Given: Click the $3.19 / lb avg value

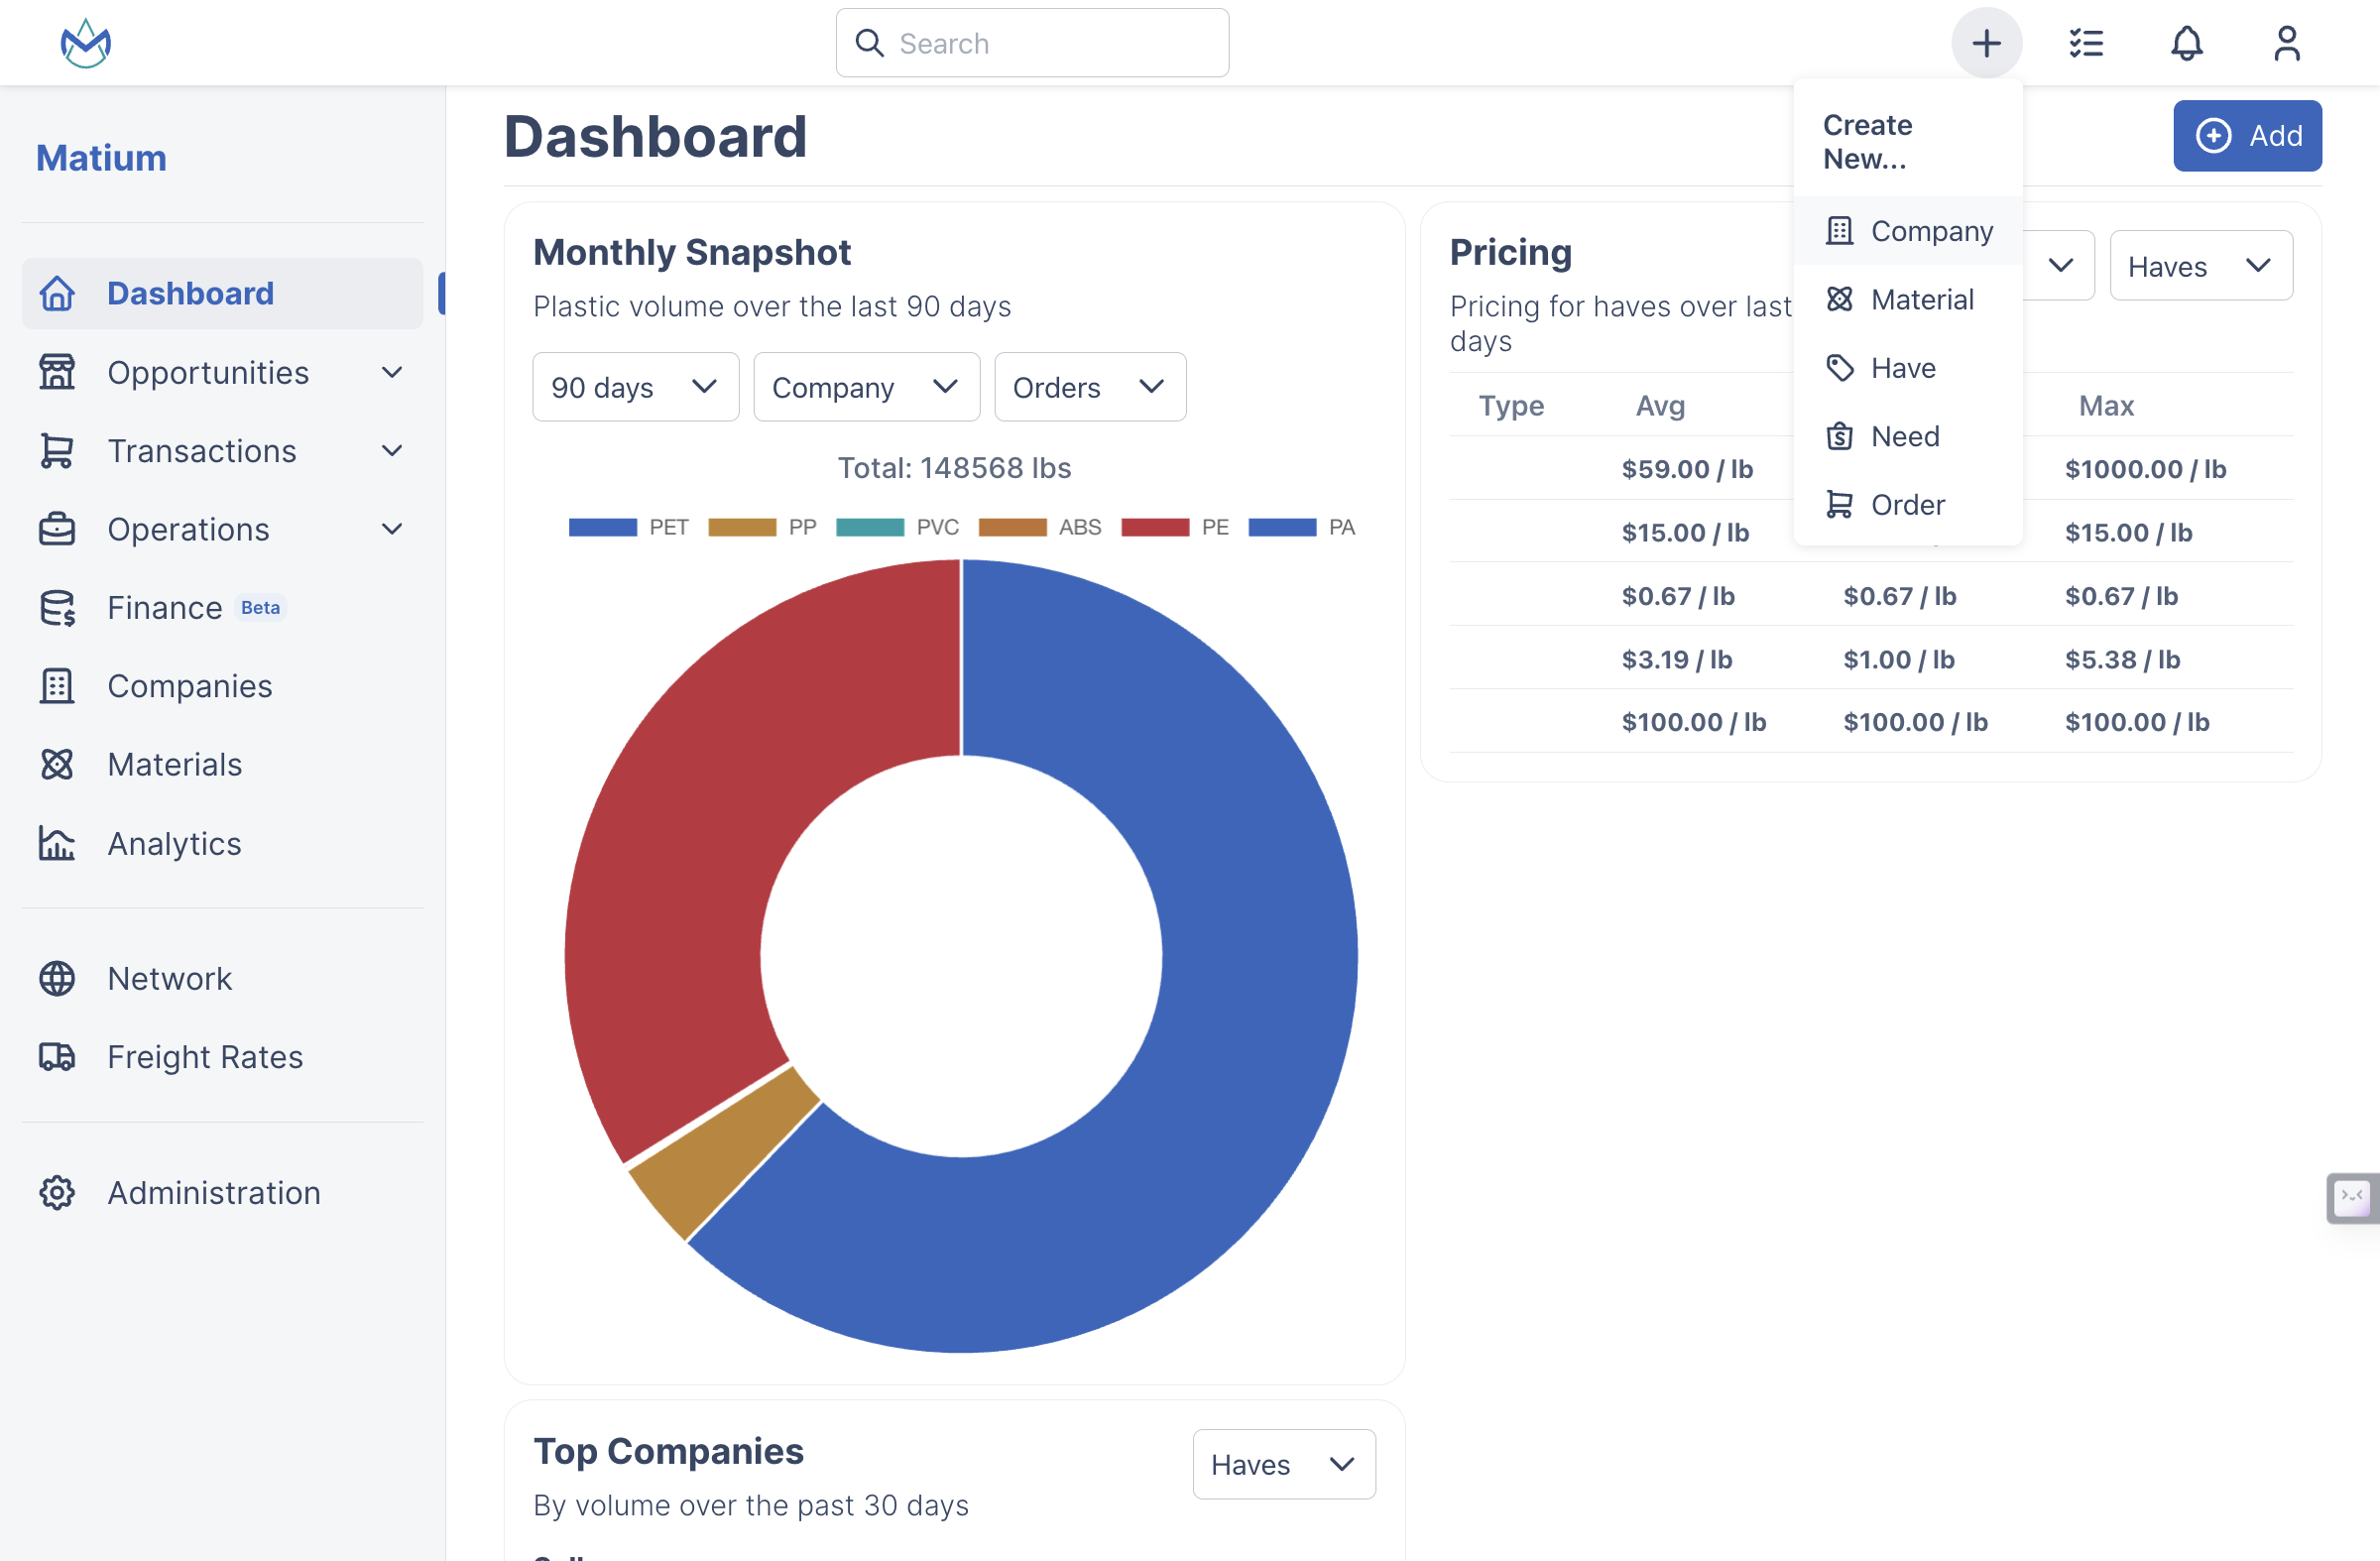Looking at the screenshot, I should (x=1677, y=659).
